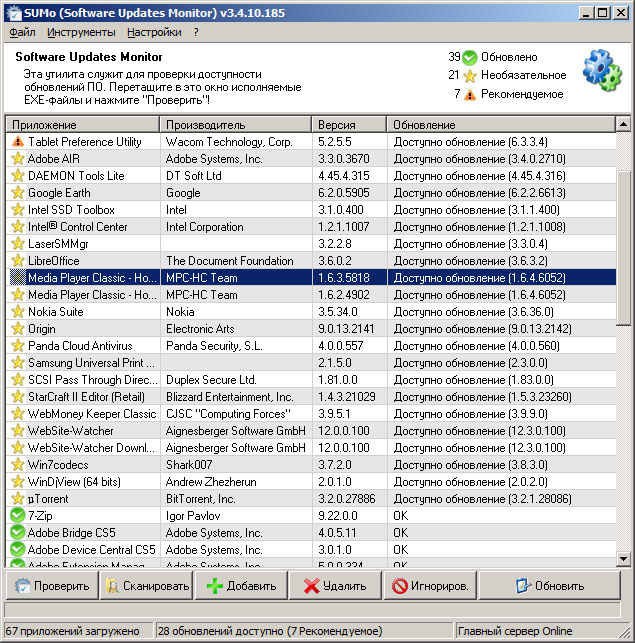This screenshot has height=643, width=635.
Task: Select the WinDjView (64 bits) row
Action: [311, 482]
